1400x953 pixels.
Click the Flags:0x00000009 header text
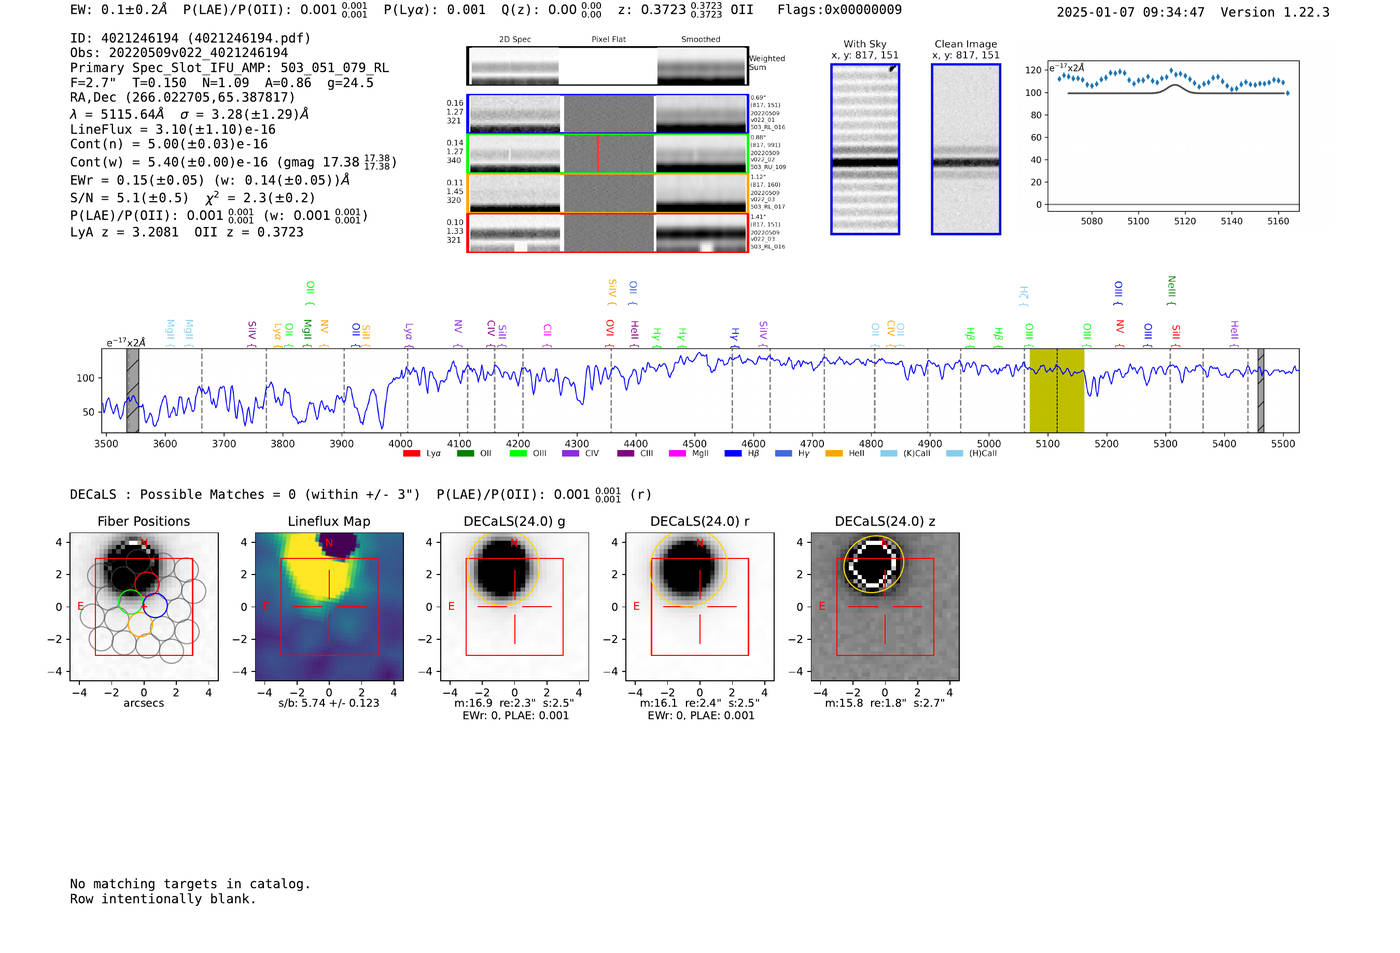click(840, 10)
